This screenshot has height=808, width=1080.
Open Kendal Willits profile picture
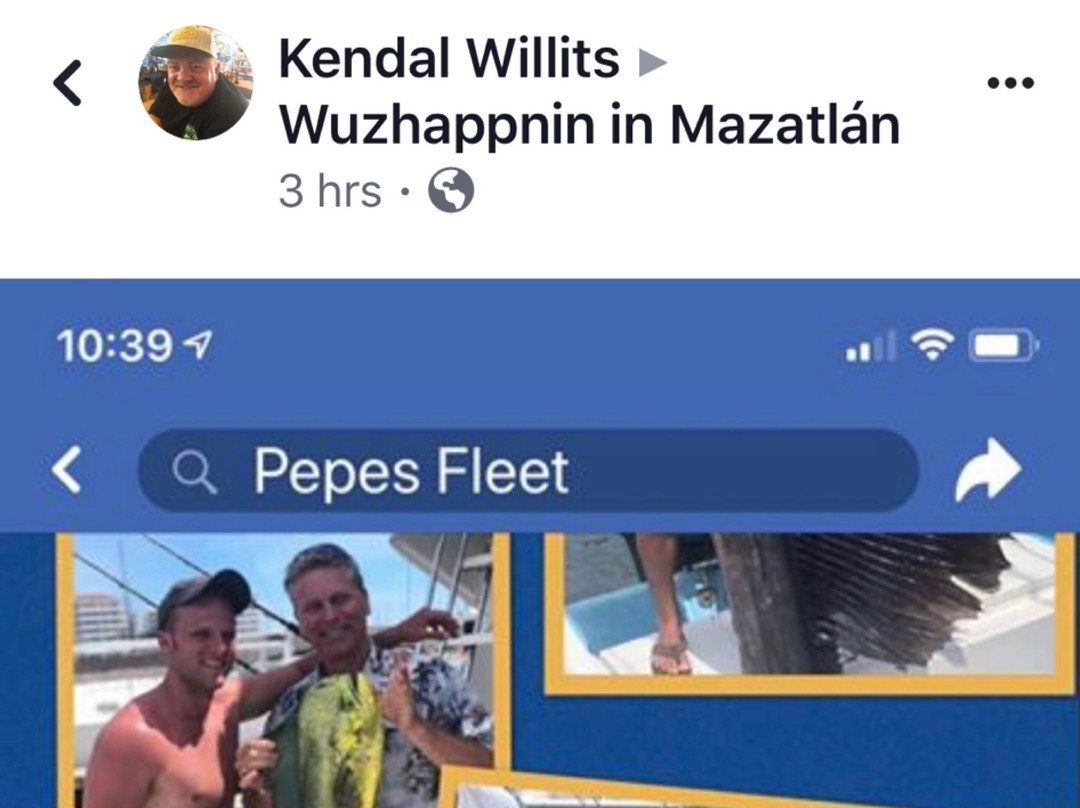[196, 83]
